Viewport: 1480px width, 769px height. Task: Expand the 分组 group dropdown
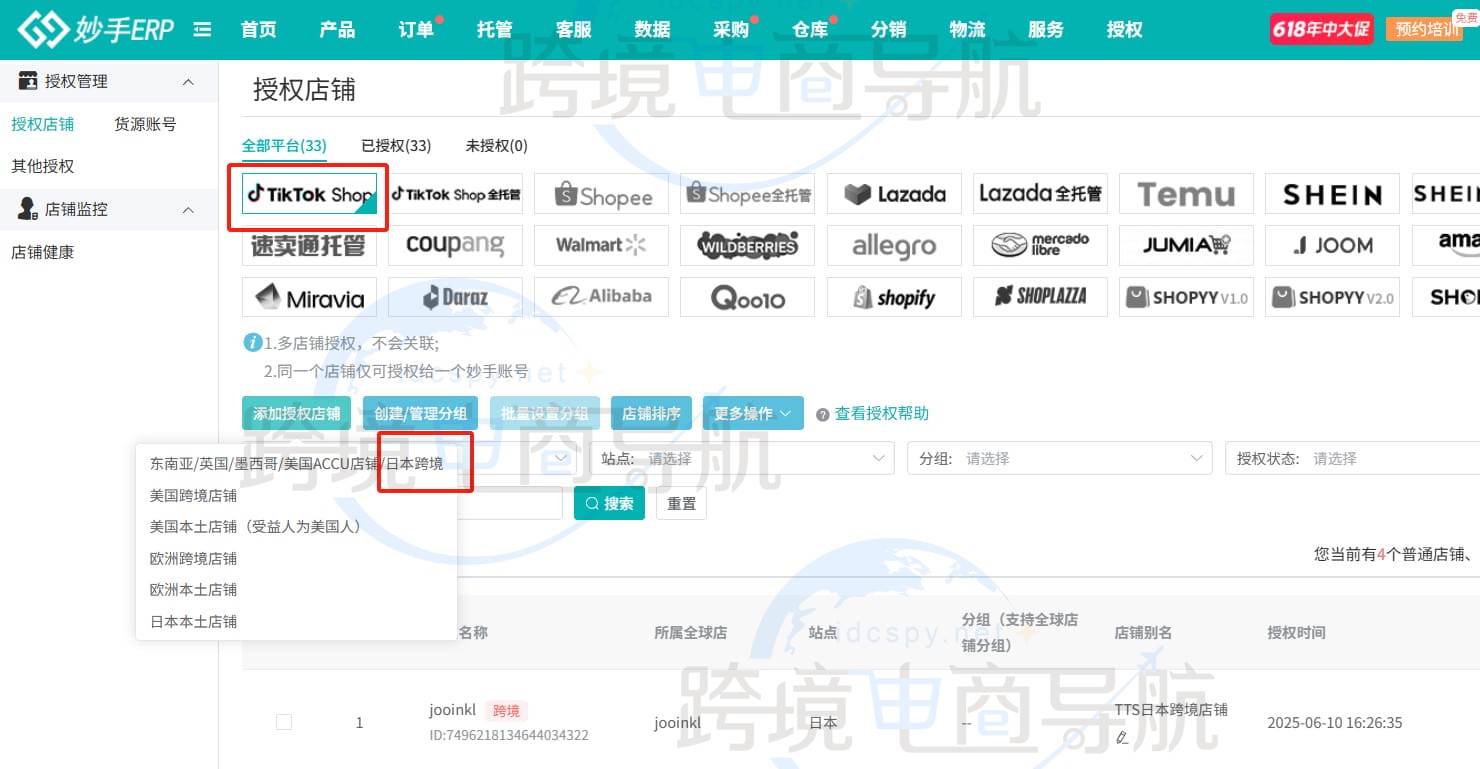pyautogui.click(x=1060, y=457)
